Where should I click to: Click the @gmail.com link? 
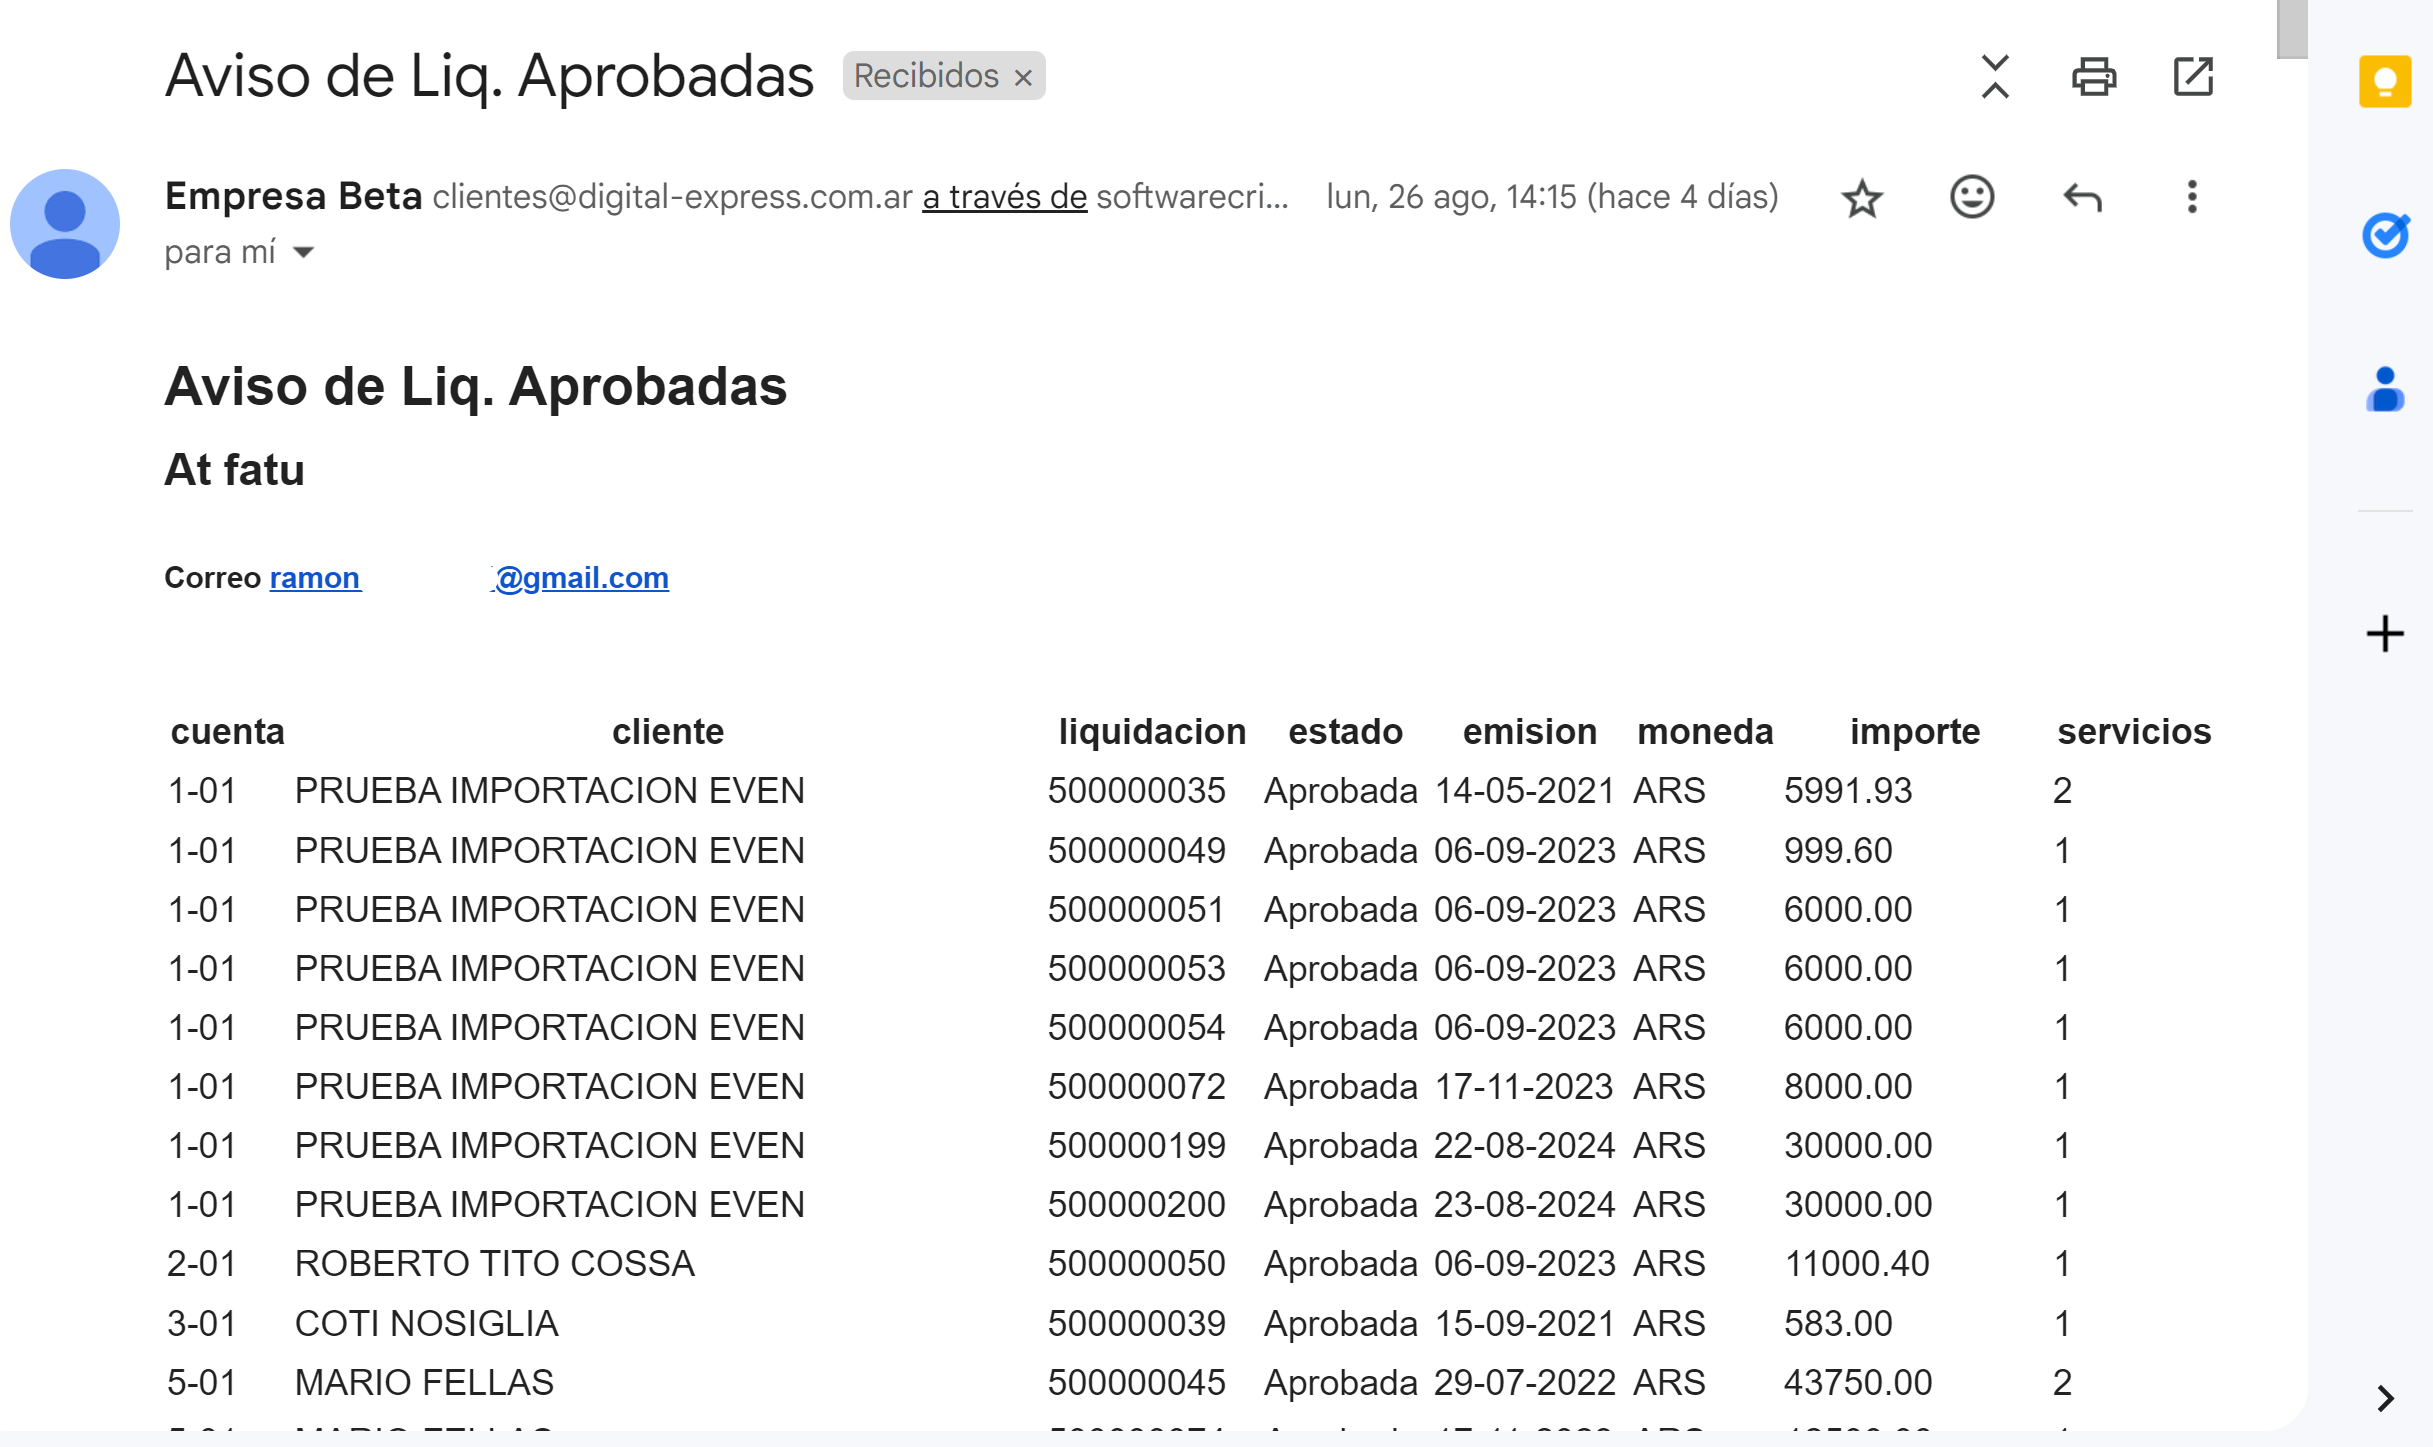581,578
